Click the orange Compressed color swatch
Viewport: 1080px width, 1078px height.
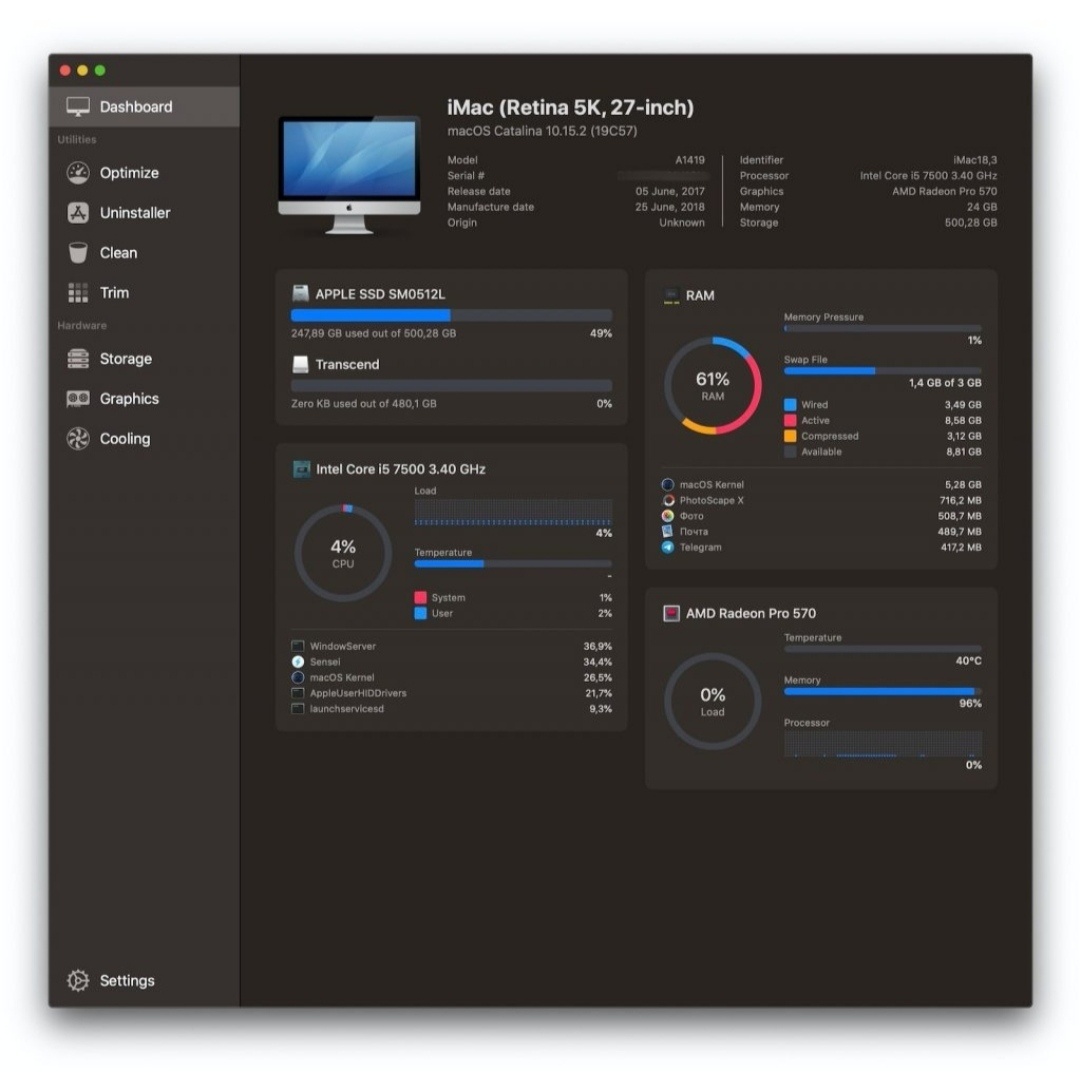coord(791,436)
